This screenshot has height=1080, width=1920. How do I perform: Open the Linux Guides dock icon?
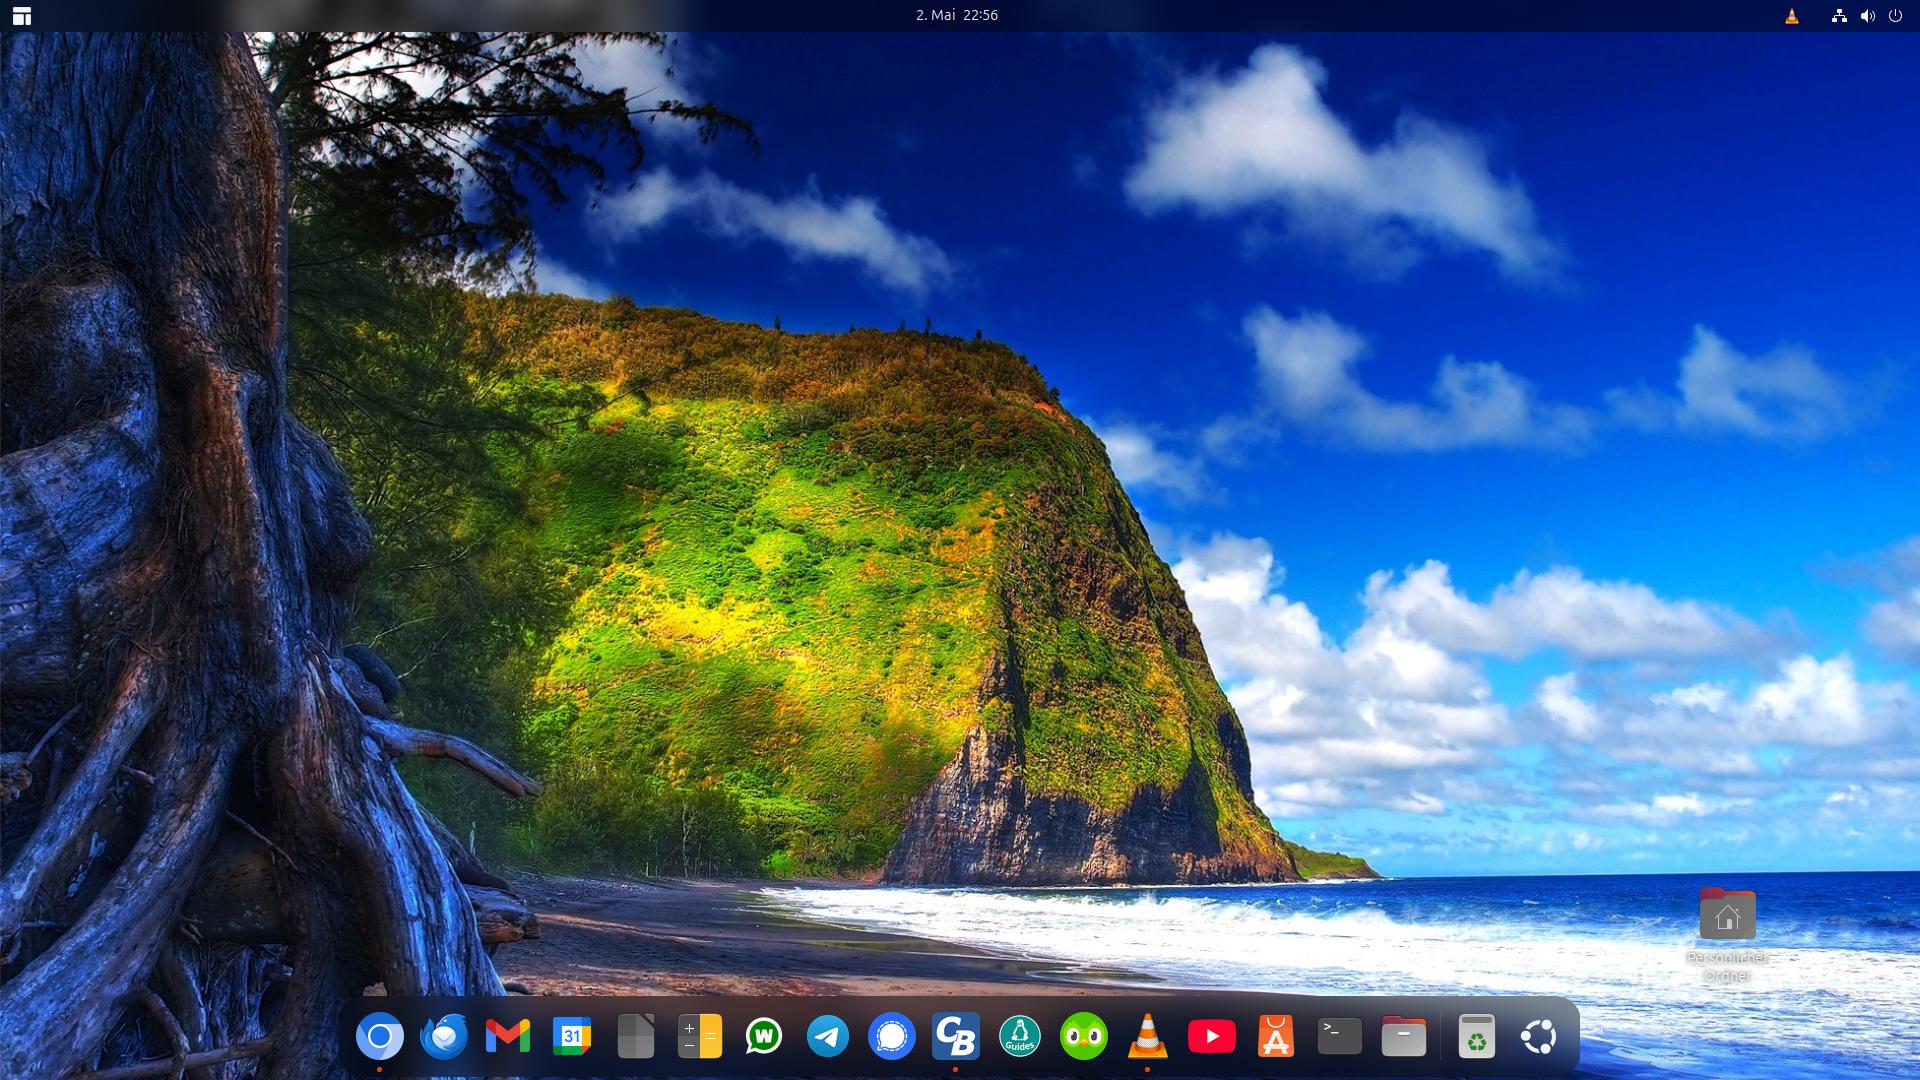click(1020, 1037)
